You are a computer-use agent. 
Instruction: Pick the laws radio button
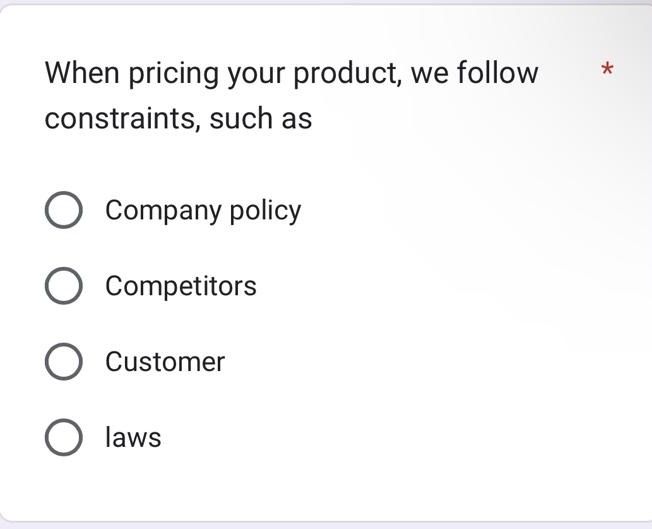click(x=63, y=438)
